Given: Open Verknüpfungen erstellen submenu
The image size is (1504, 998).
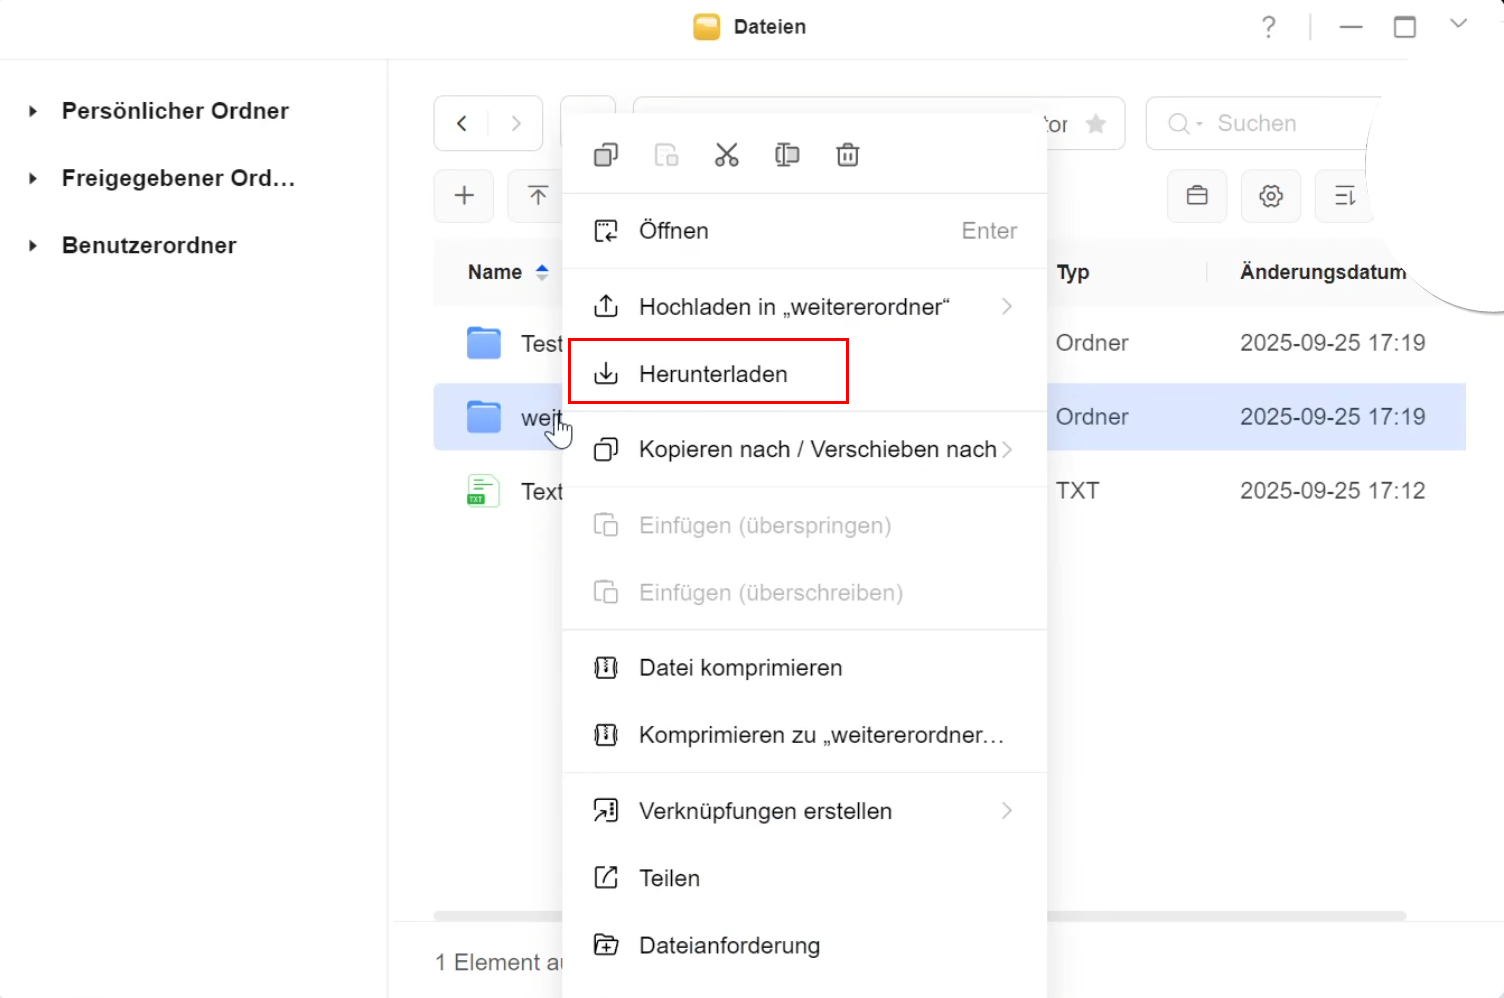Looking at the screenshot, I should coord(805,811).
